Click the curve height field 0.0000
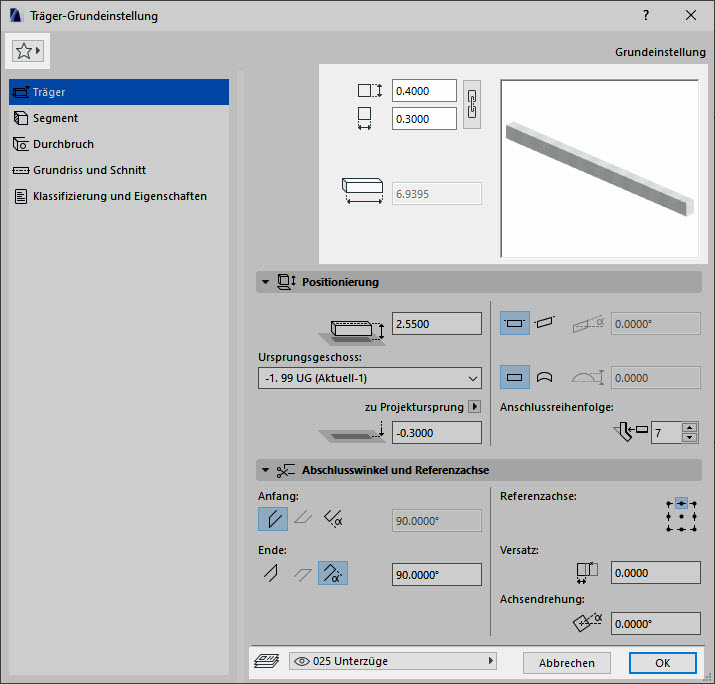 pyautogui.click(x=655, y=378)
